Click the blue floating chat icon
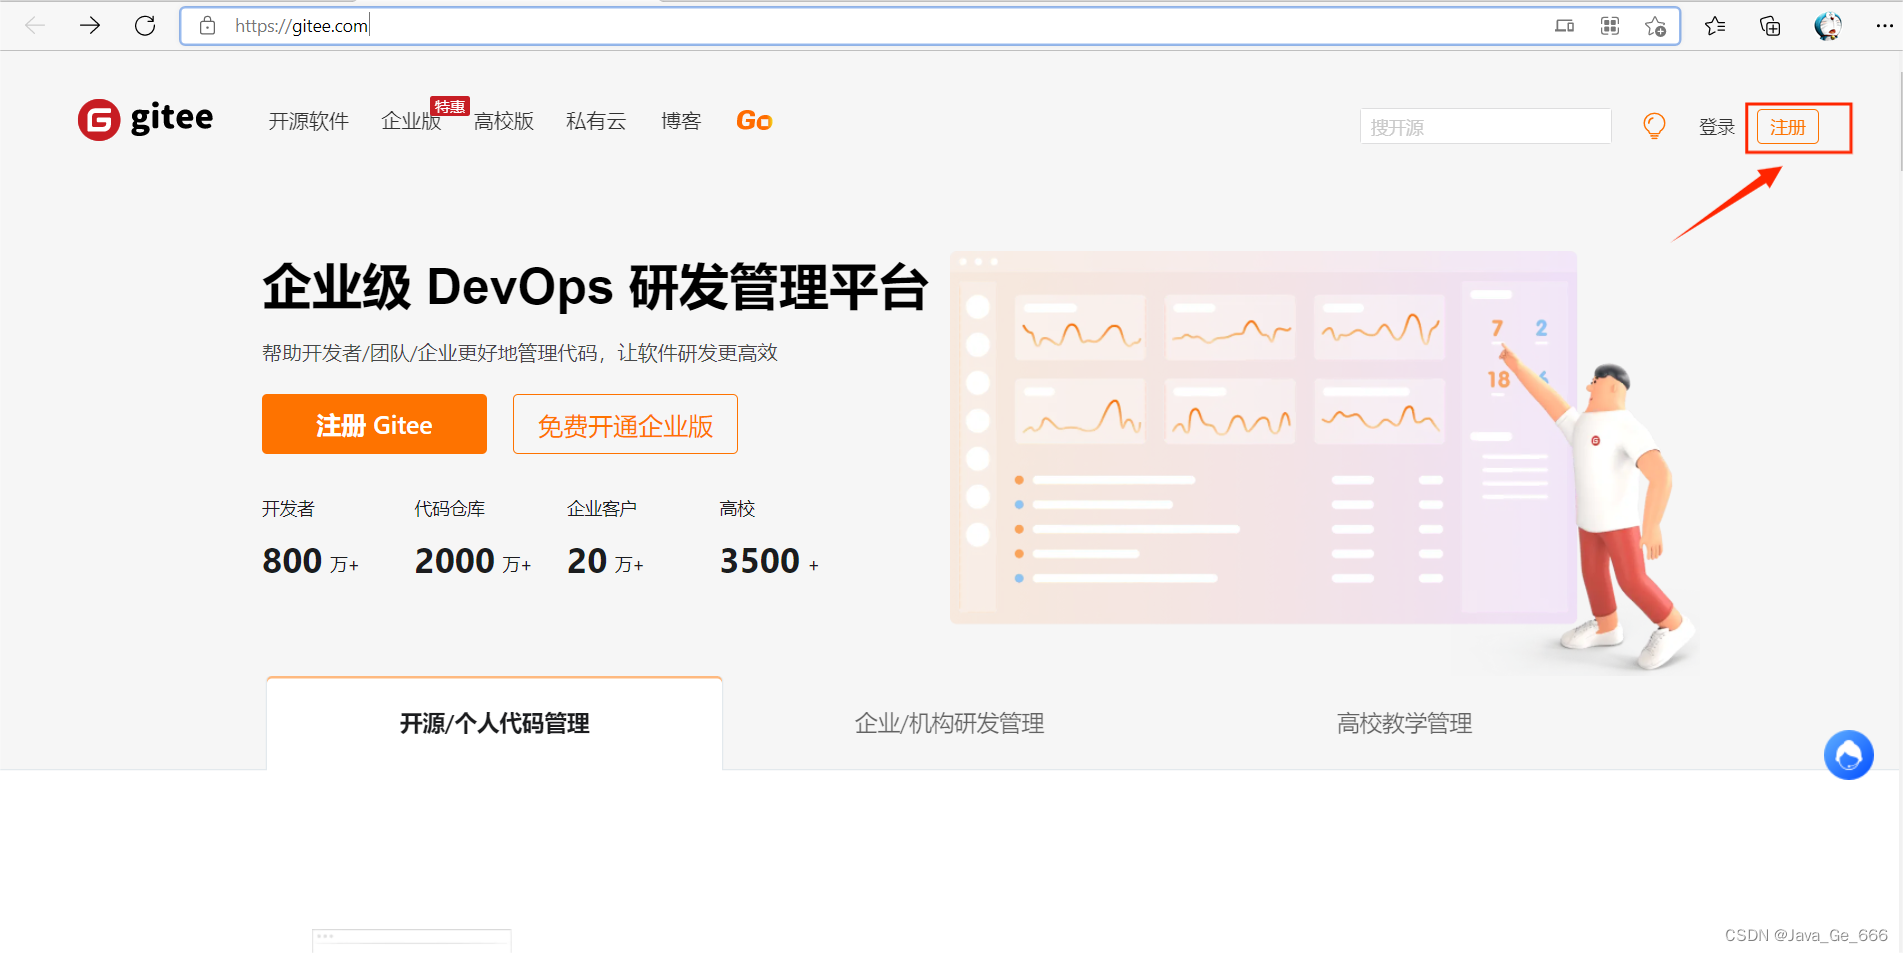The width and height of the screenshot is (1903, 953). (x=1849, y=755)
